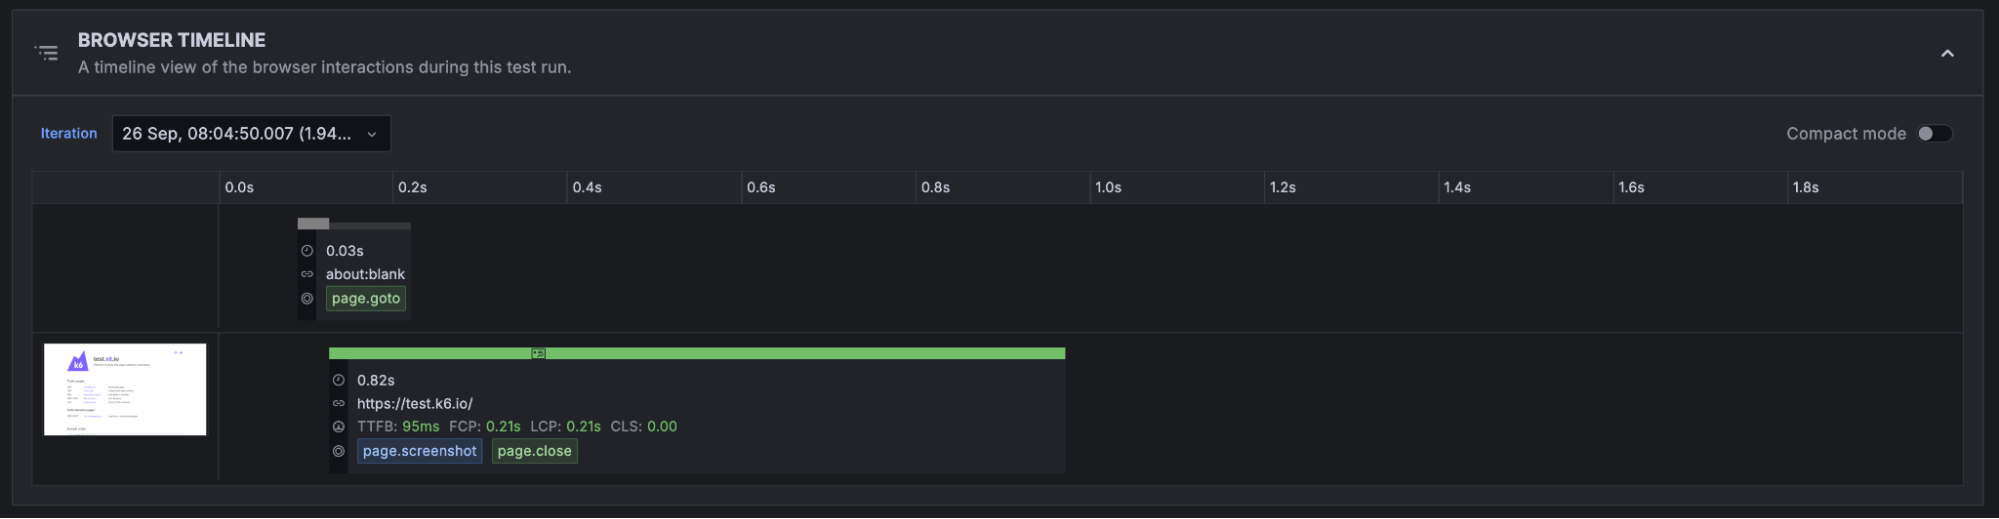The height and width of the screenshot is (519, 1999).
Task: Click the Browser Timeline panel title
Action: 172,40
